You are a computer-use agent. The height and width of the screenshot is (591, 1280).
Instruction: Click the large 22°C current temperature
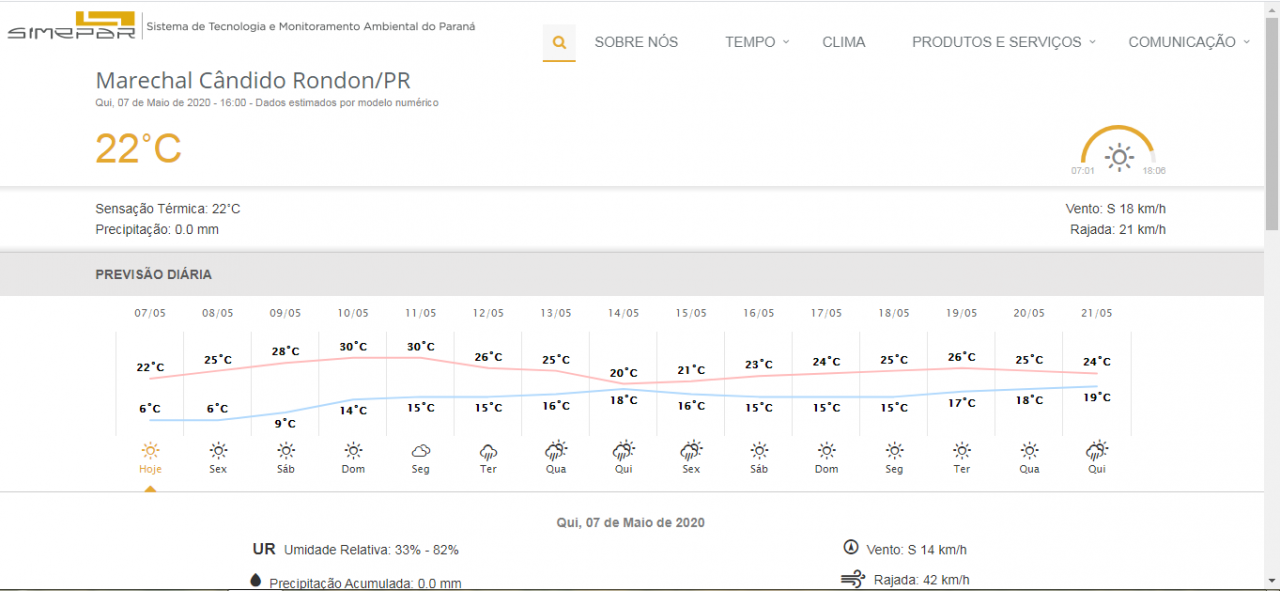tap(138, 149)
